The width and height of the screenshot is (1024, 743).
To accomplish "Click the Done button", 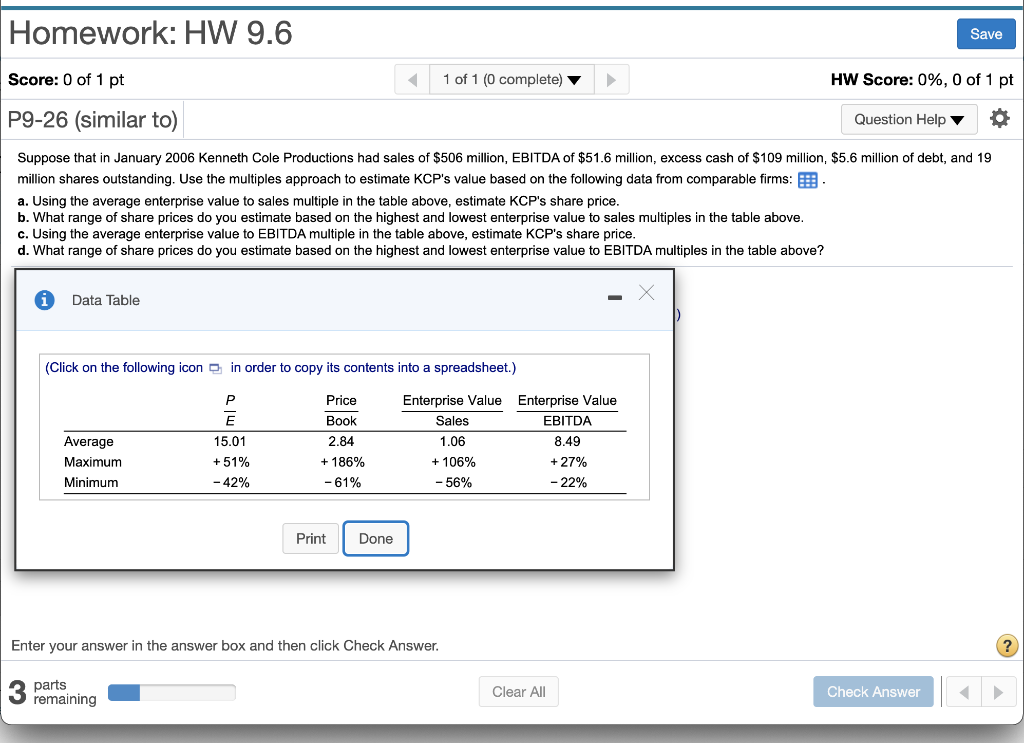I will [x=376, y=539].
